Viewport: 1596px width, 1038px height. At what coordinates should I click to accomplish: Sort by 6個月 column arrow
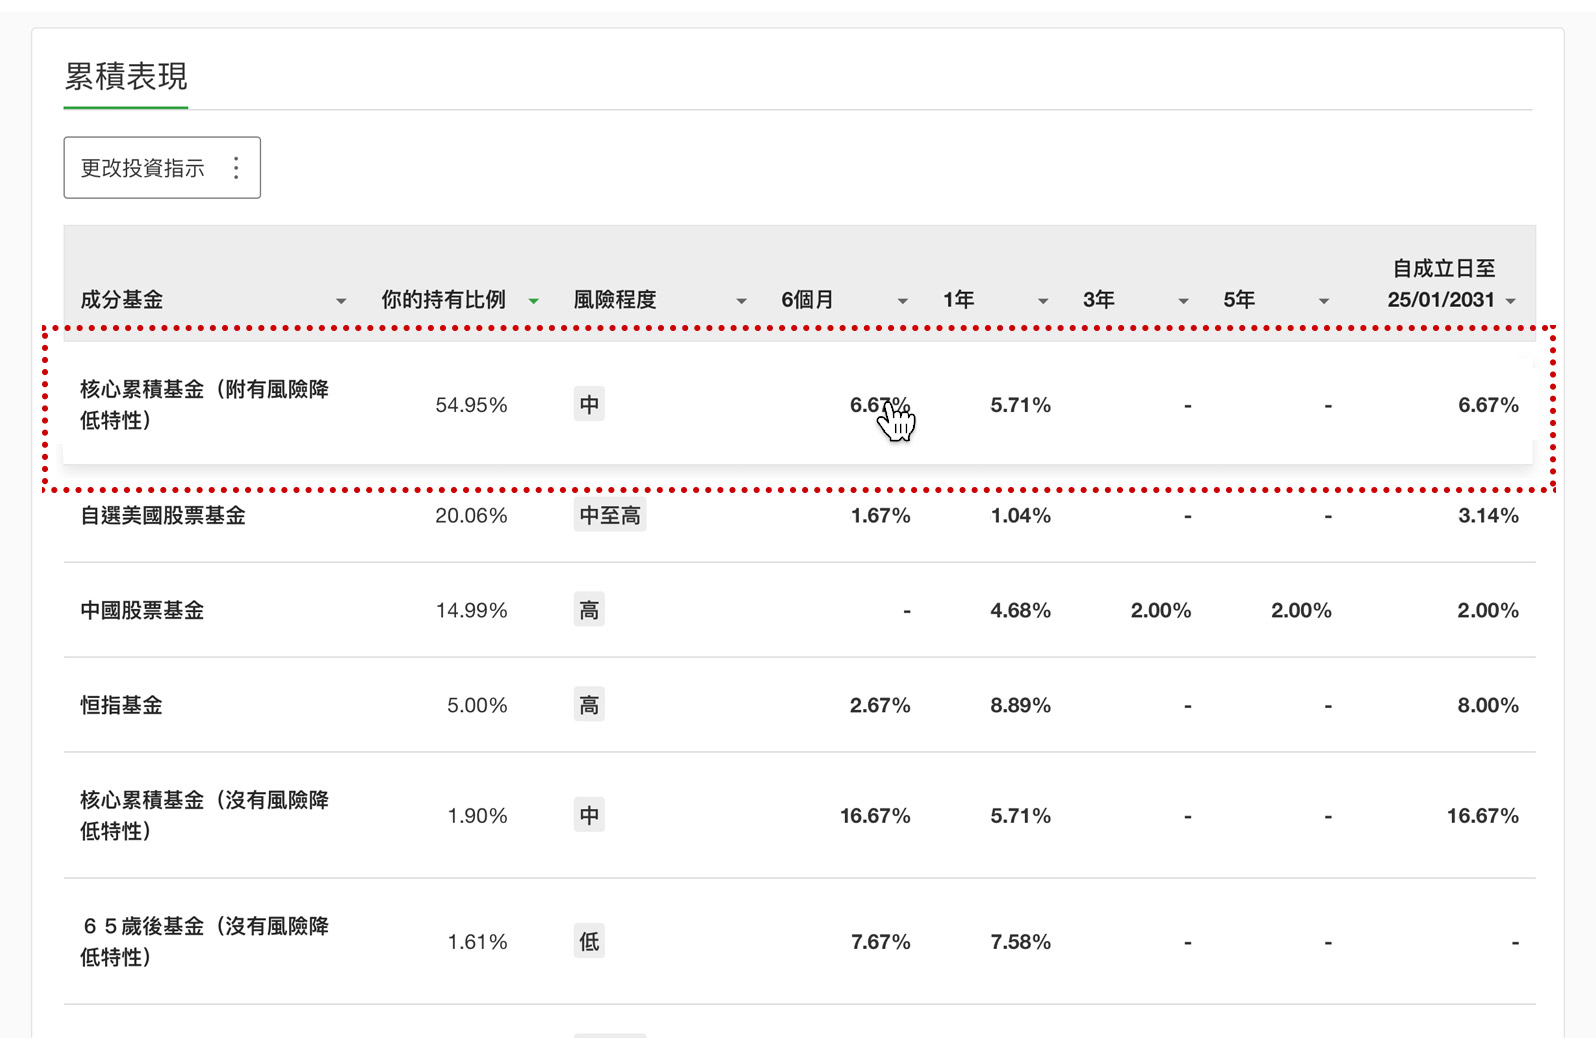[903, 301]
